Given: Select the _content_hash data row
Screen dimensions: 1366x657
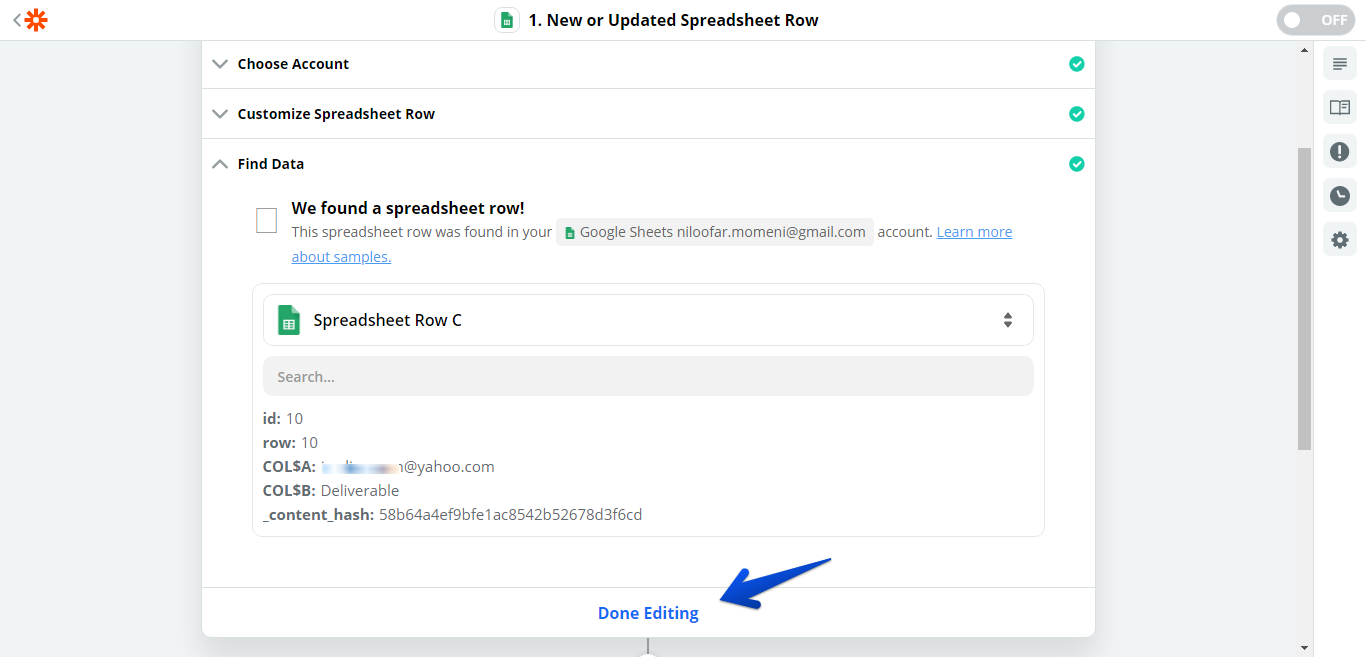Looking at the screenshot, I should coord(452,515).
